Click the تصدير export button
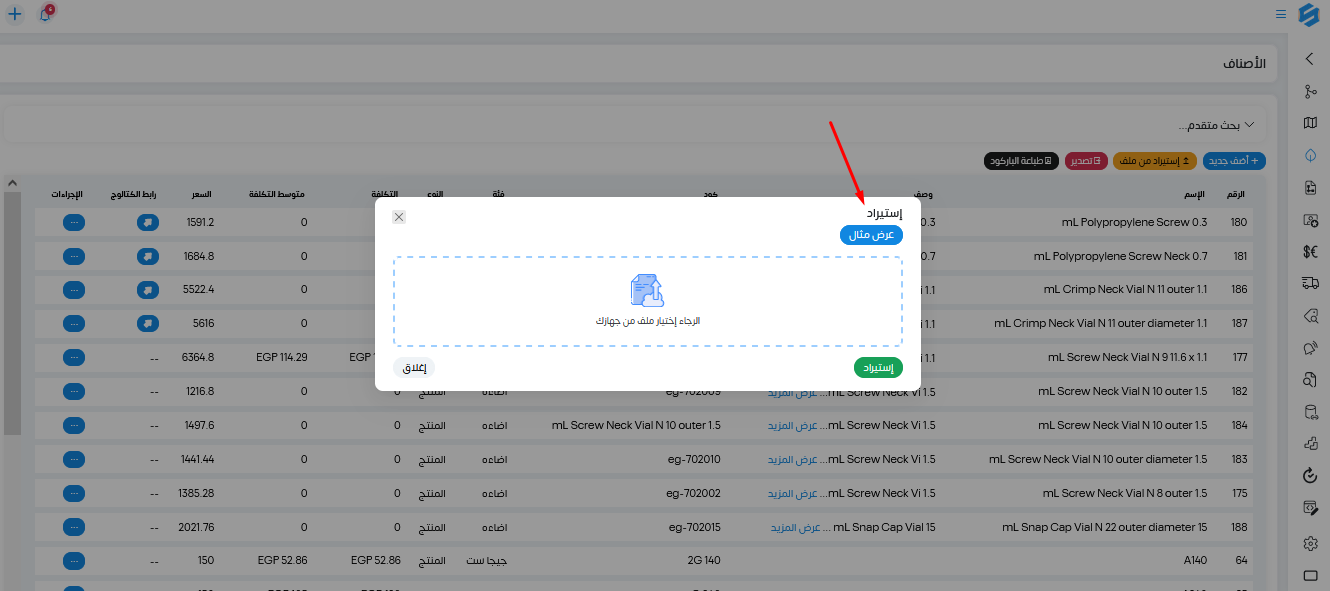 [x=1086, y=161]
